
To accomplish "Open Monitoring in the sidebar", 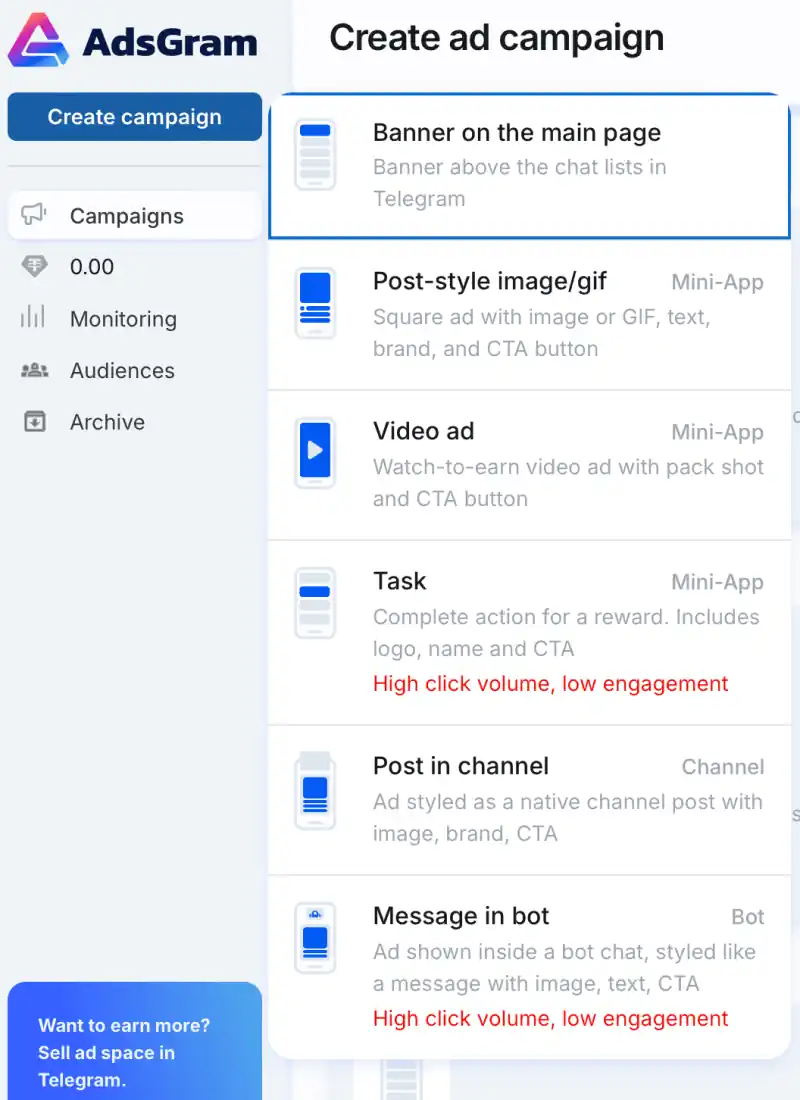I will pos(135,318).
